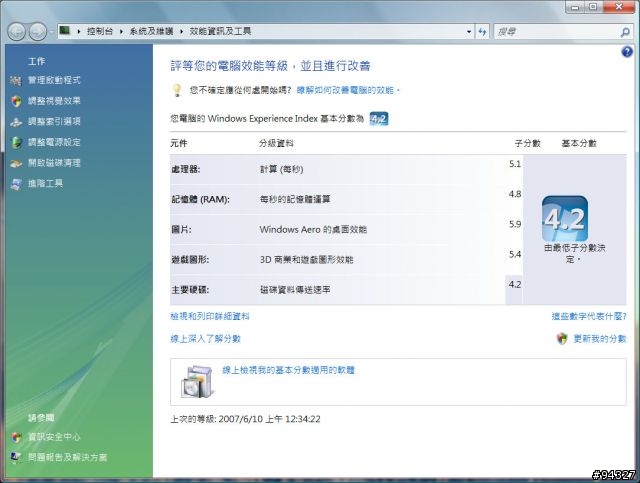This screenshot has width=640, height=483.
Task: Select the 處理器 row label
Action: (186, 169)
